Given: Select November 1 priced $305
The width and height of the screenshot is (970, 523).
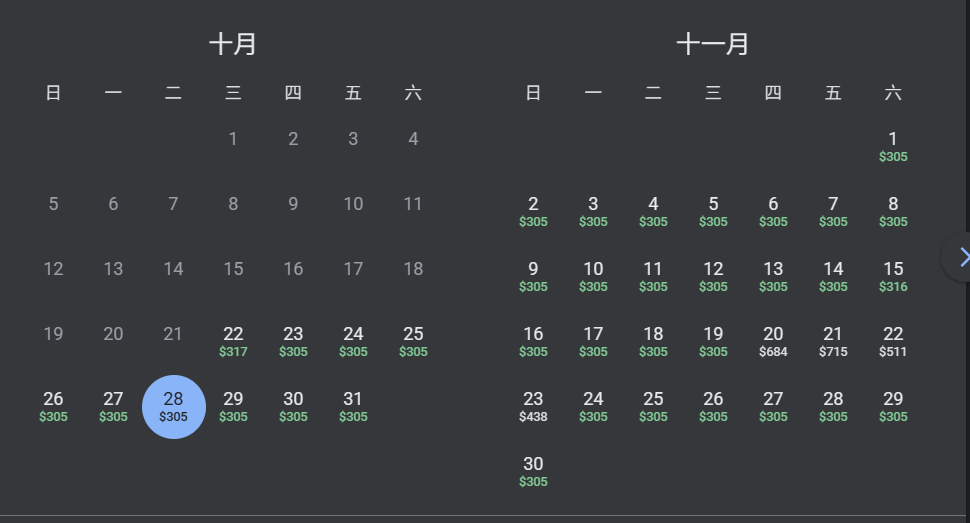Looking at the screenshot, I should [893, 147].
